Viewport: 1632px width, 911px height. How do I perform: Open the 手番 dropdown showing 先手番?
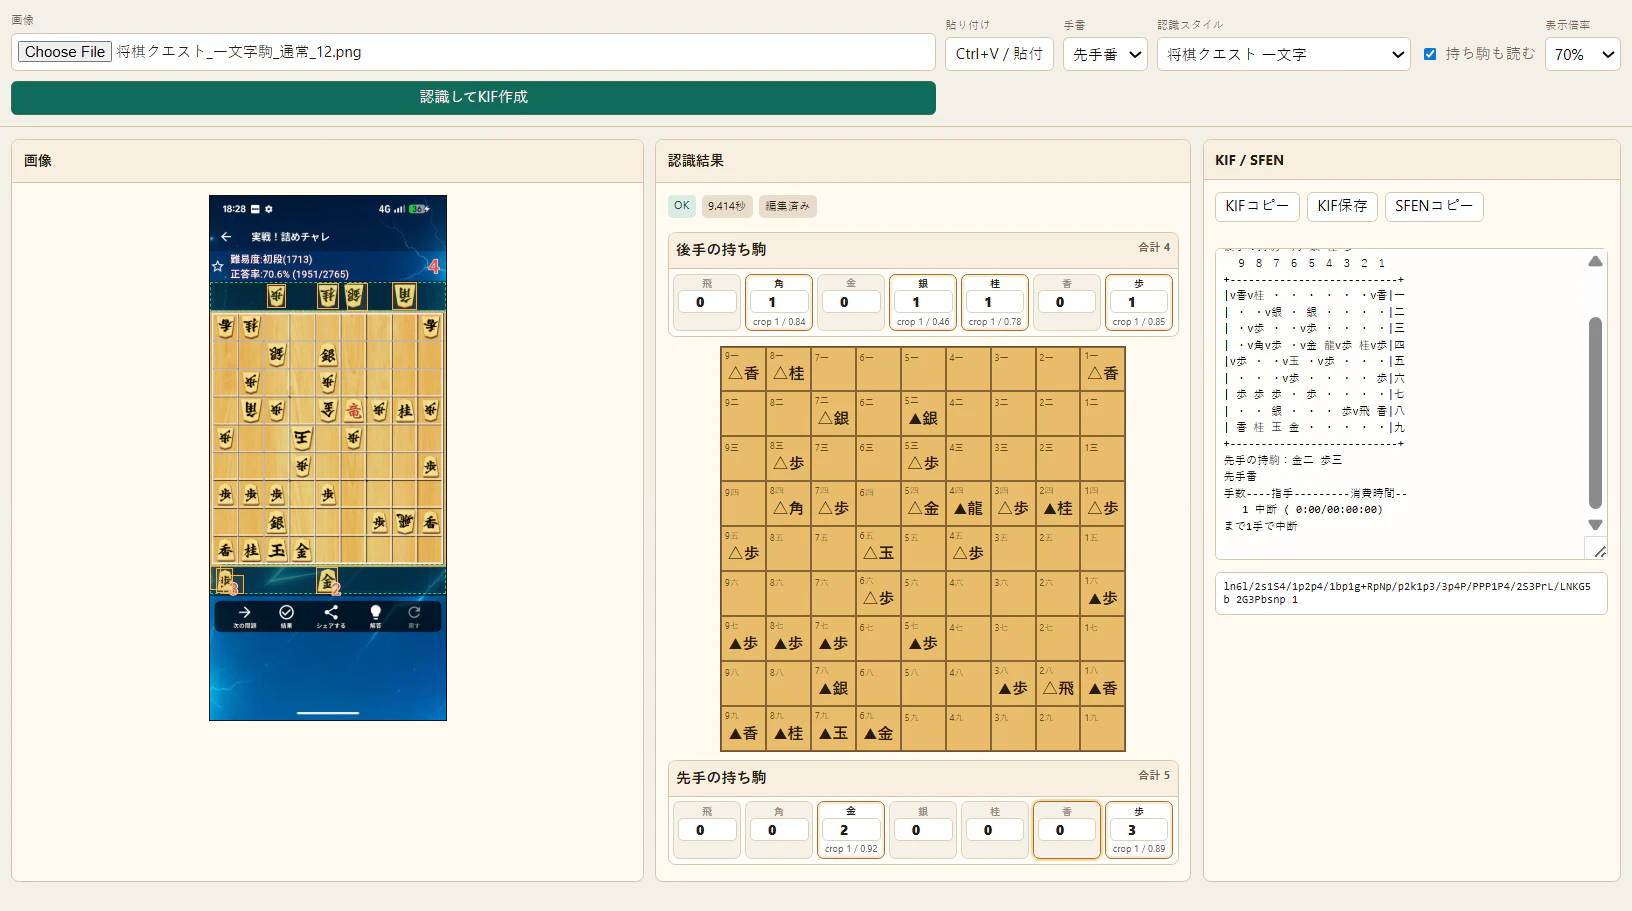coord(1105,54)
